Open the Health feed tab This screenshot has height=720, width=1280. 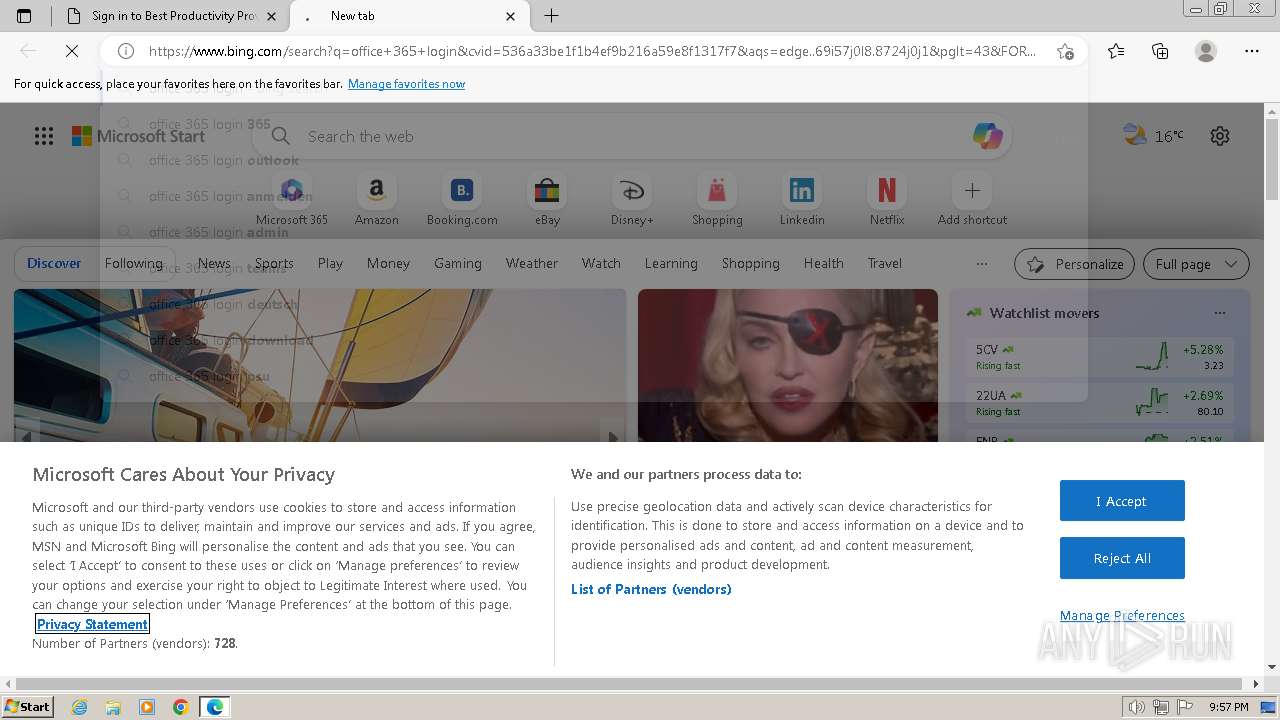[x=823, y=264]
